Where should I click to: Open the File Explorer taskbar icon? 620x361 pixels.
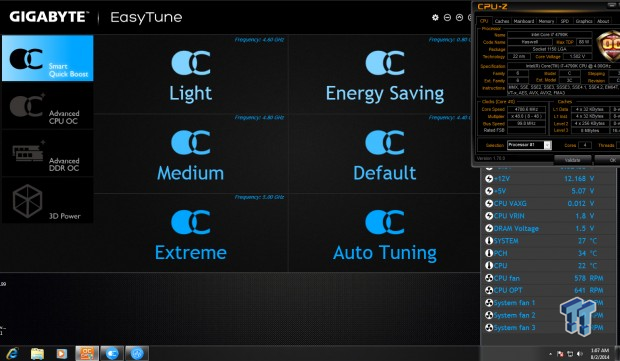[x=37, y=353]
